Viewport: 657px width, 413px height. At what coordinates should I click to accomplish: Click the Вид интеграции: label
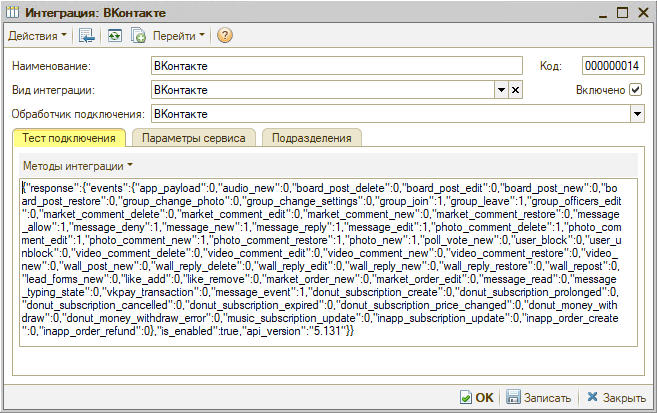(53, 90)
